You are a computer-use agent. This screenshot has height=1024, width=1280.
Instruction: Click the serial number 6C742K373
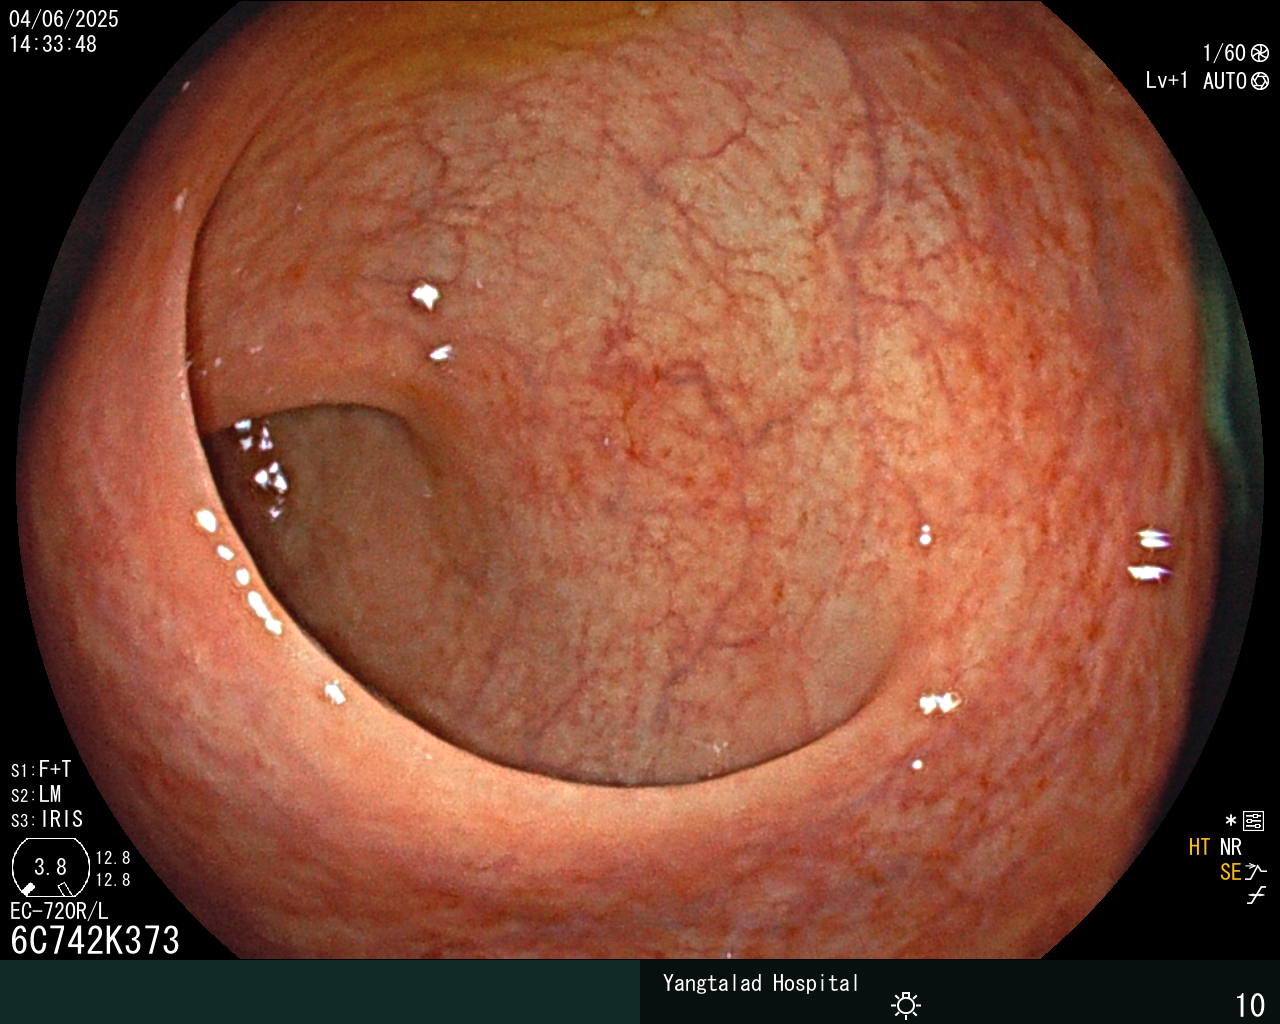[x=95, y=941]
